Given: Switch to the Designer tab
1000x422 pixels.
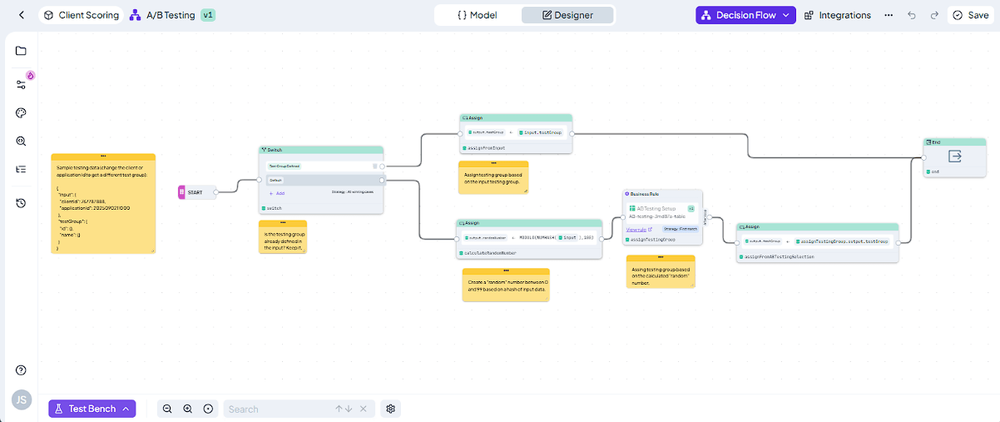Looking at the screenshot, I should (568, 15).
